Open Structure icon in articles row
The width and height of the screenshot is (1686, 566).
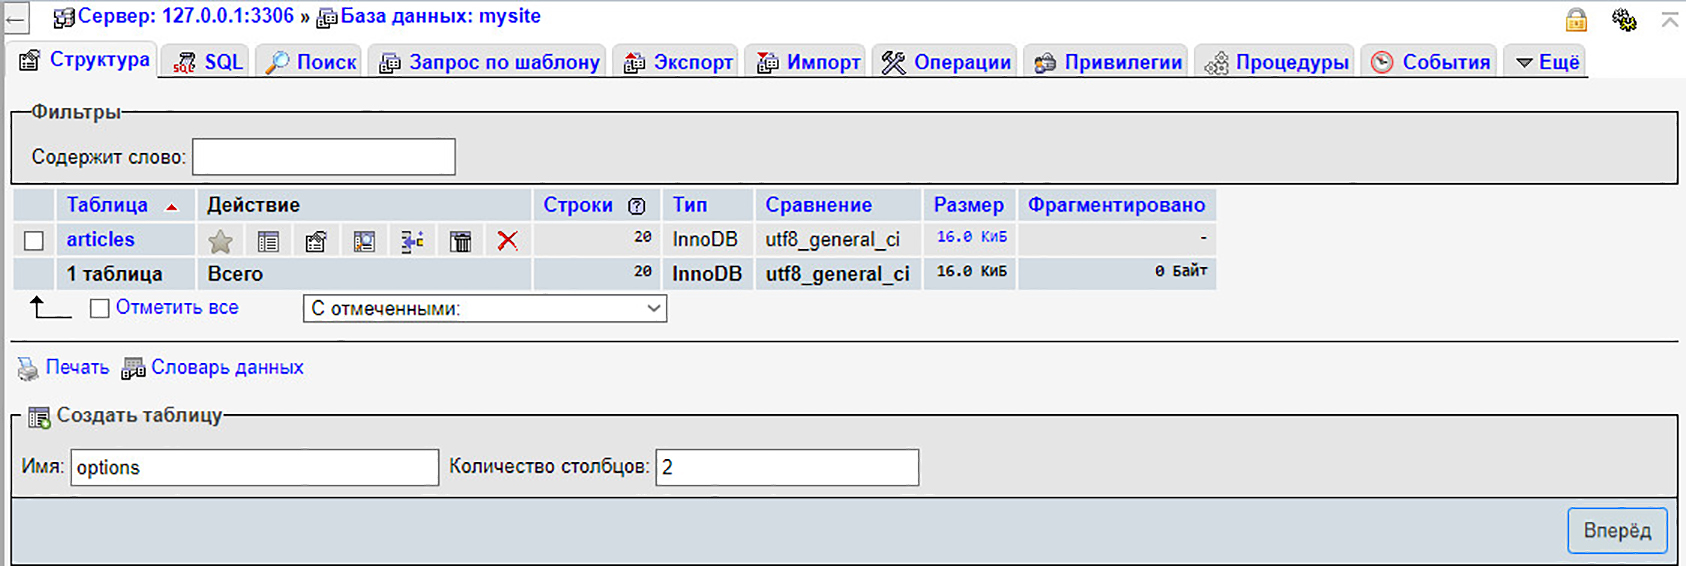(x=316, y=241)
